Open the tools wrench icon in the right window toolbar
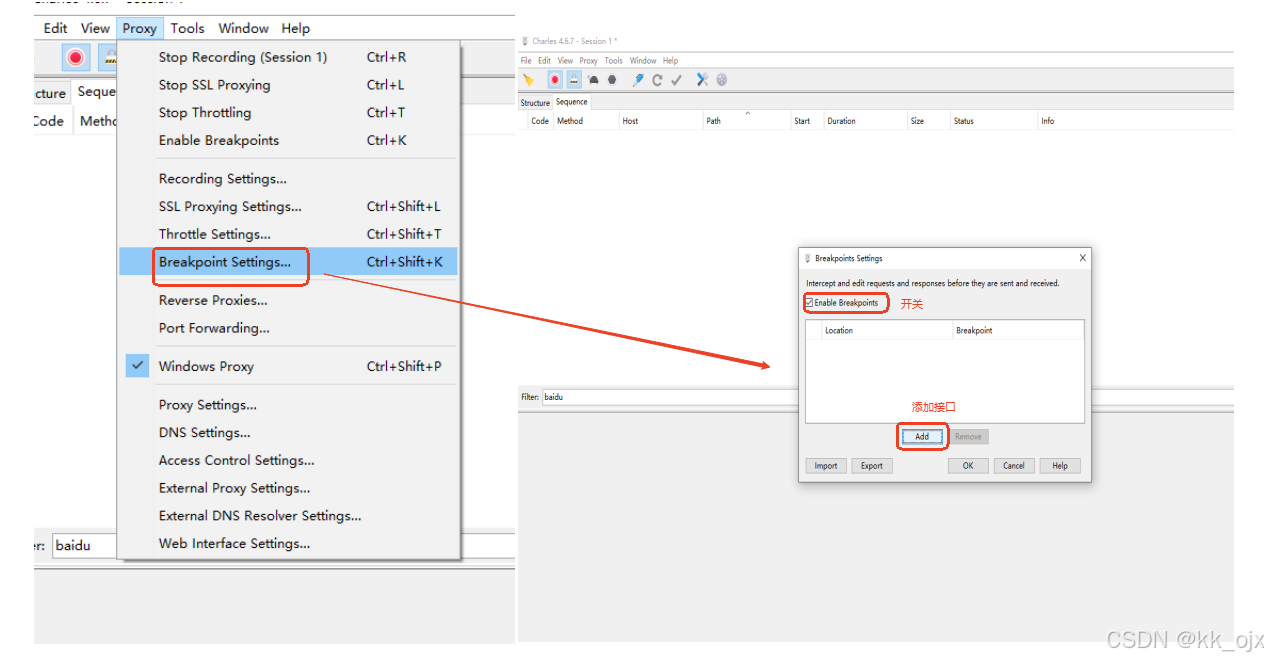 (x=702, y=80)
